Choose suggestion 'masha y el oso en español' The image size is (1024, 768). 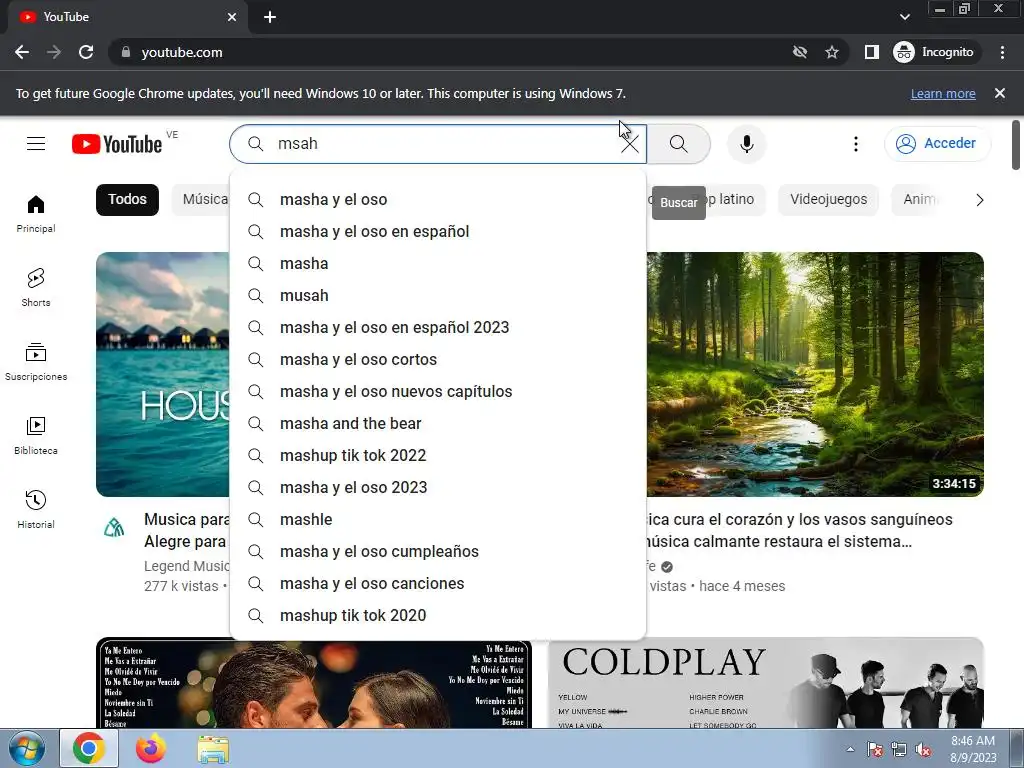click(x=438, y=232)
